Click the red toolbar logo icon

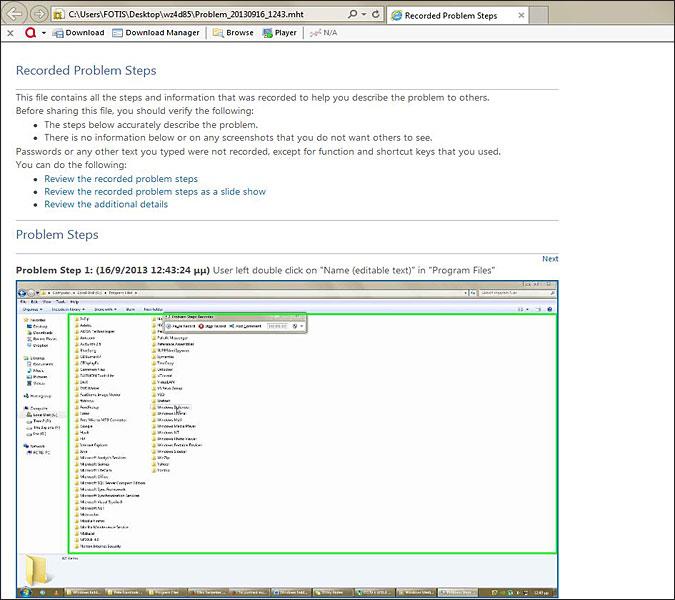[30, 33]
